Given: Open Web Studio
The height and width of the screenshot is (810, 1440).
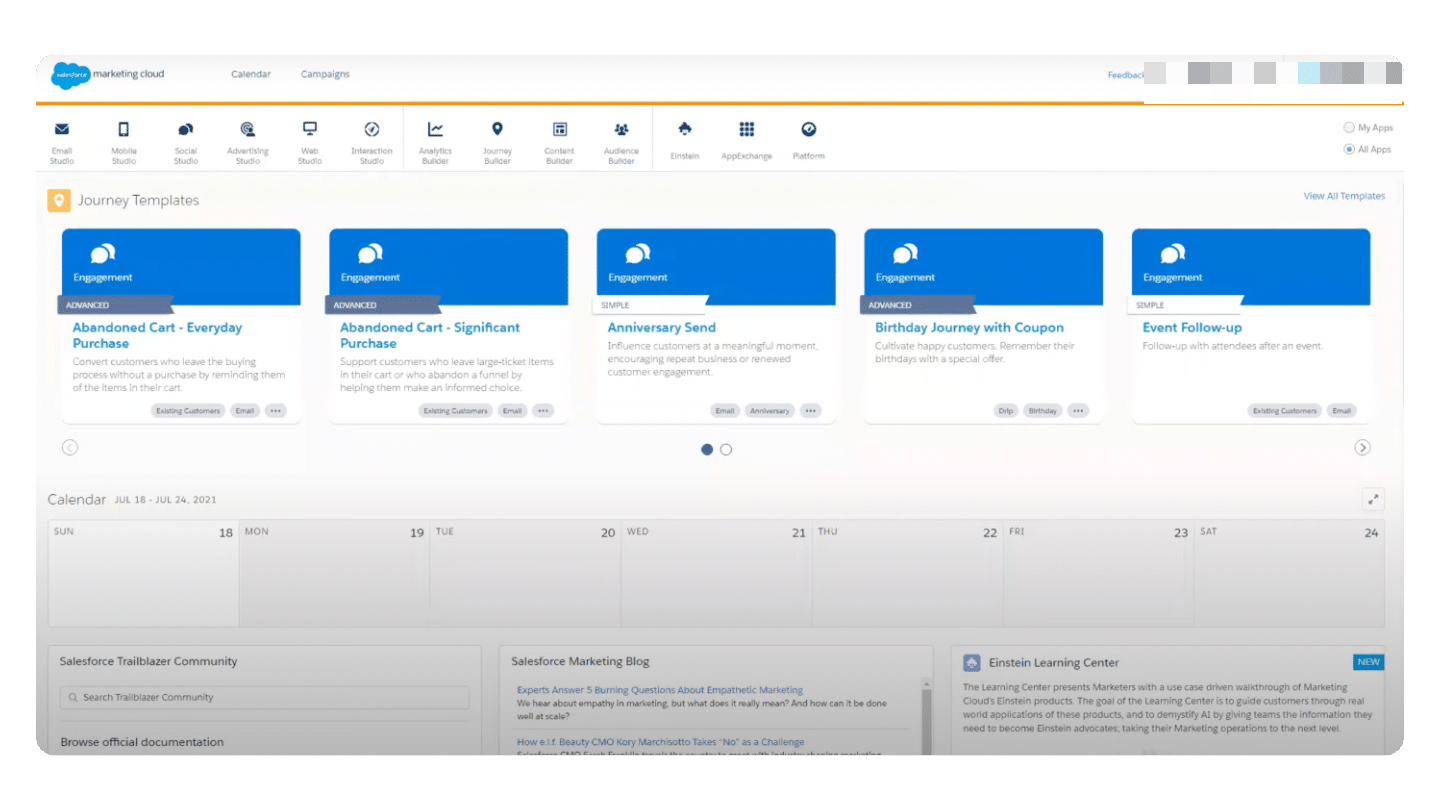Looking at the screenshot, I should (x=310, y=142).
